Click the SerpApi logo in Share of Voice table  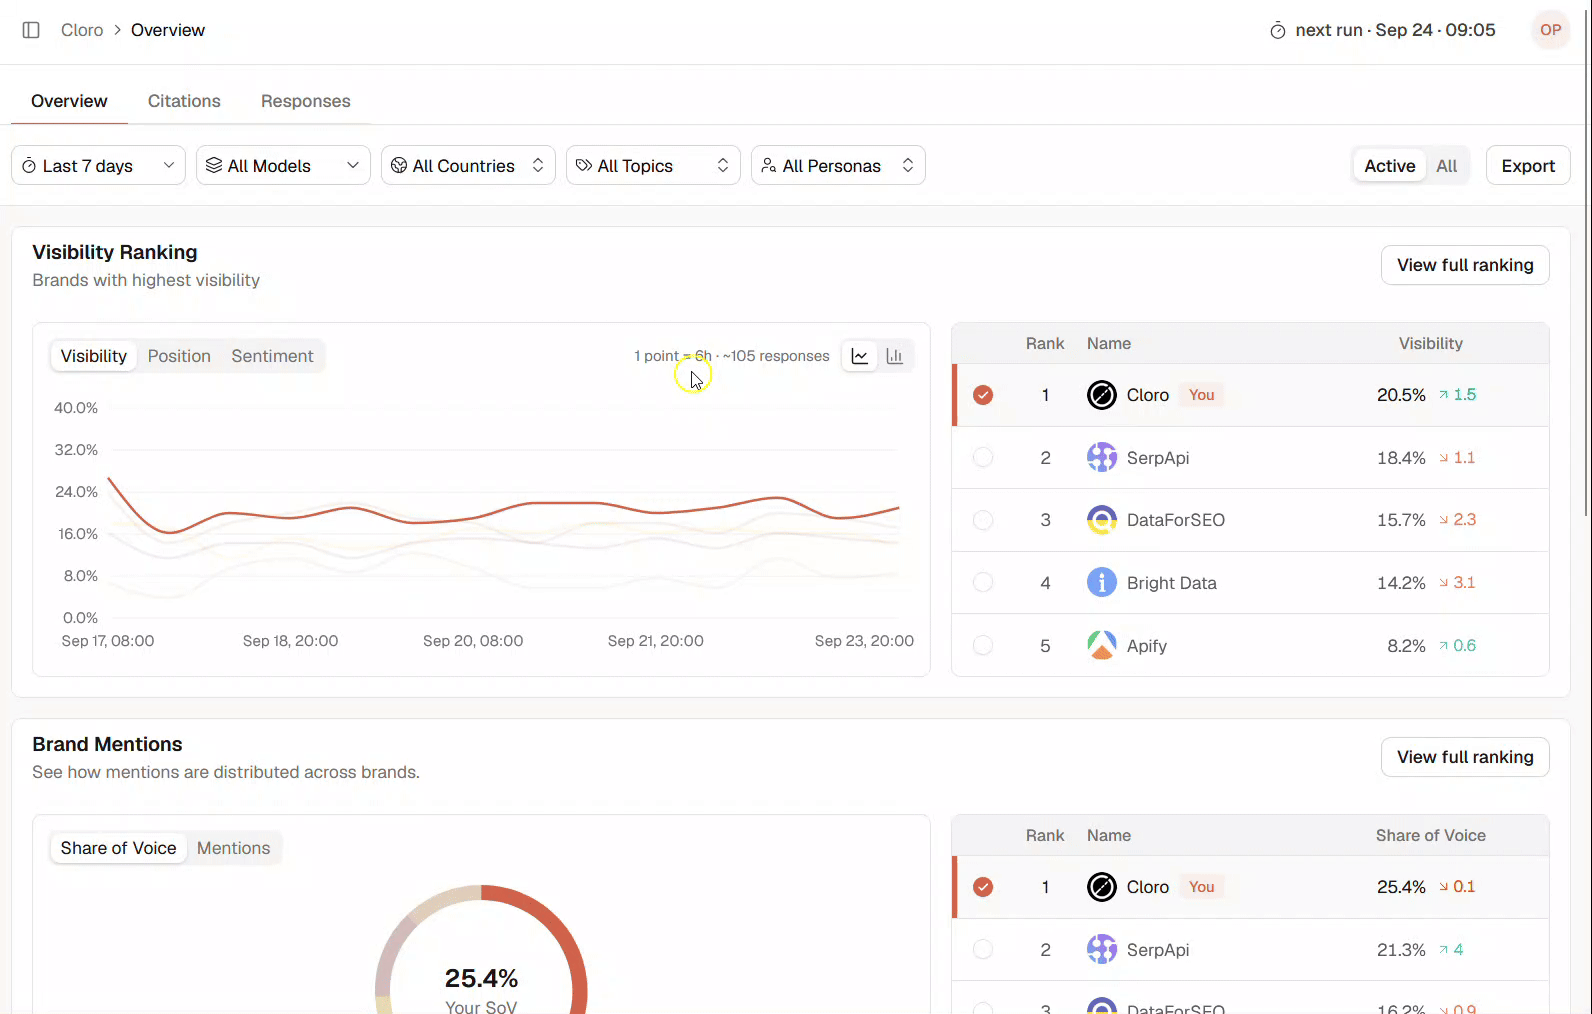click(1101, 950)
